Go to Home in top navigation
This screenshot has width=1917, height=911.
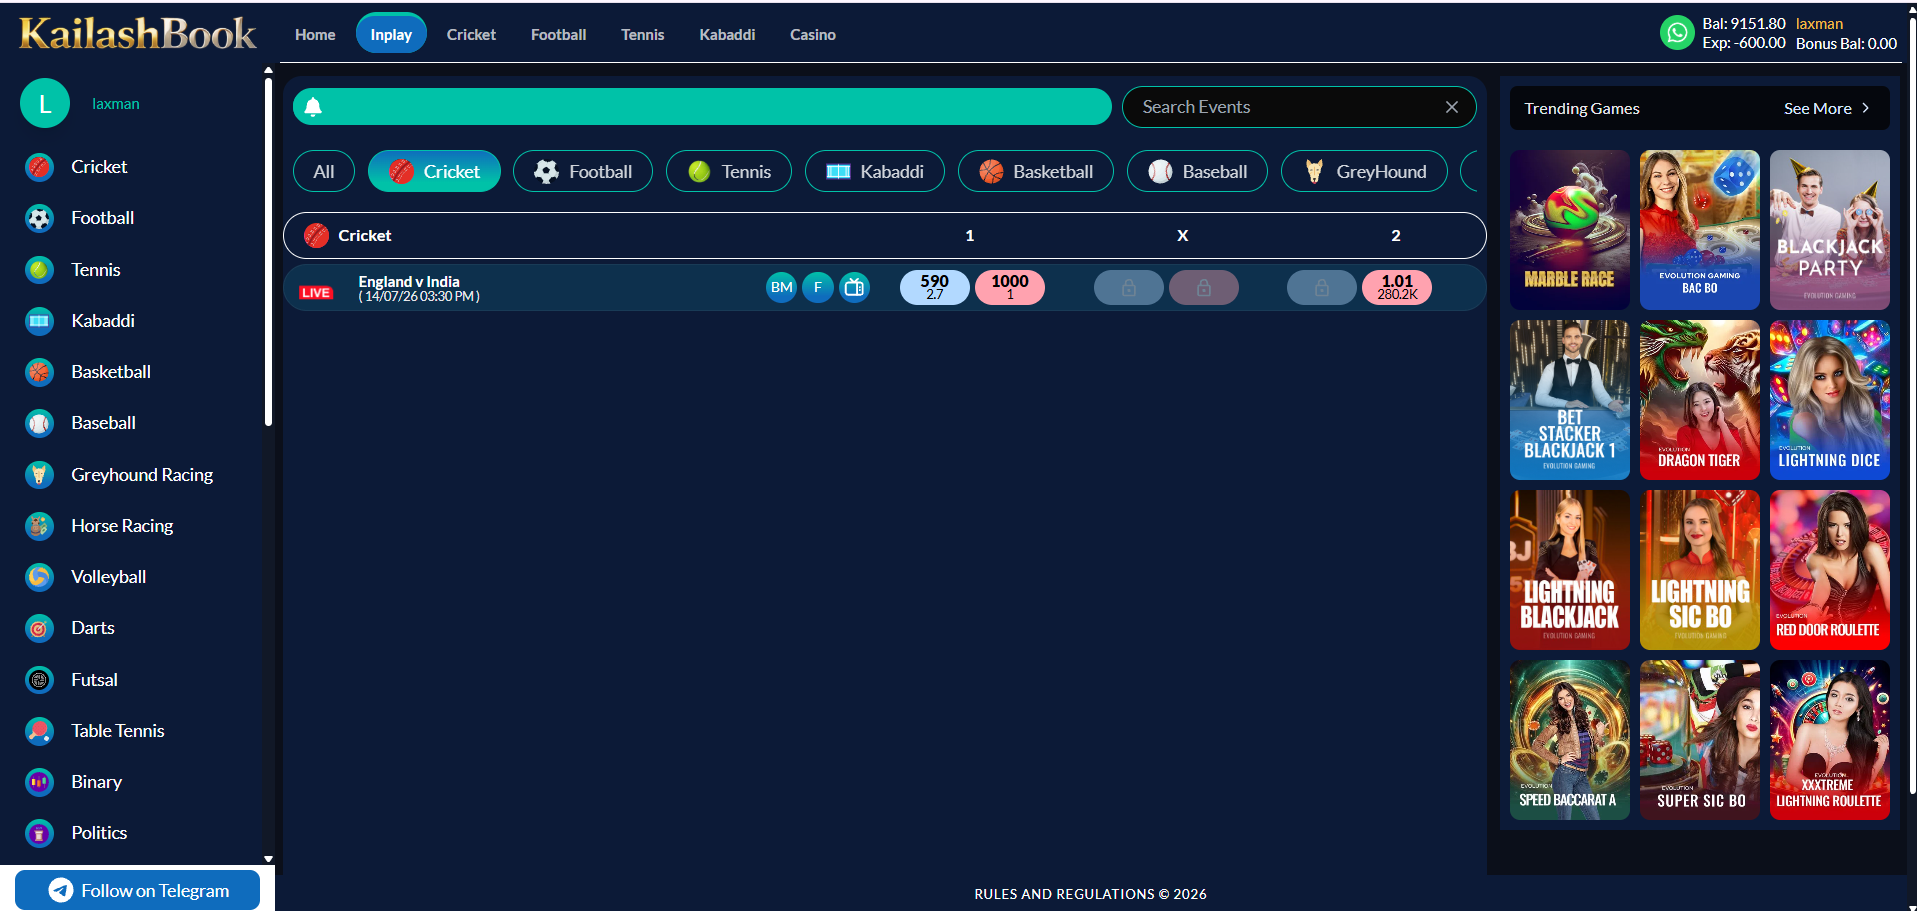click(315, 34)
